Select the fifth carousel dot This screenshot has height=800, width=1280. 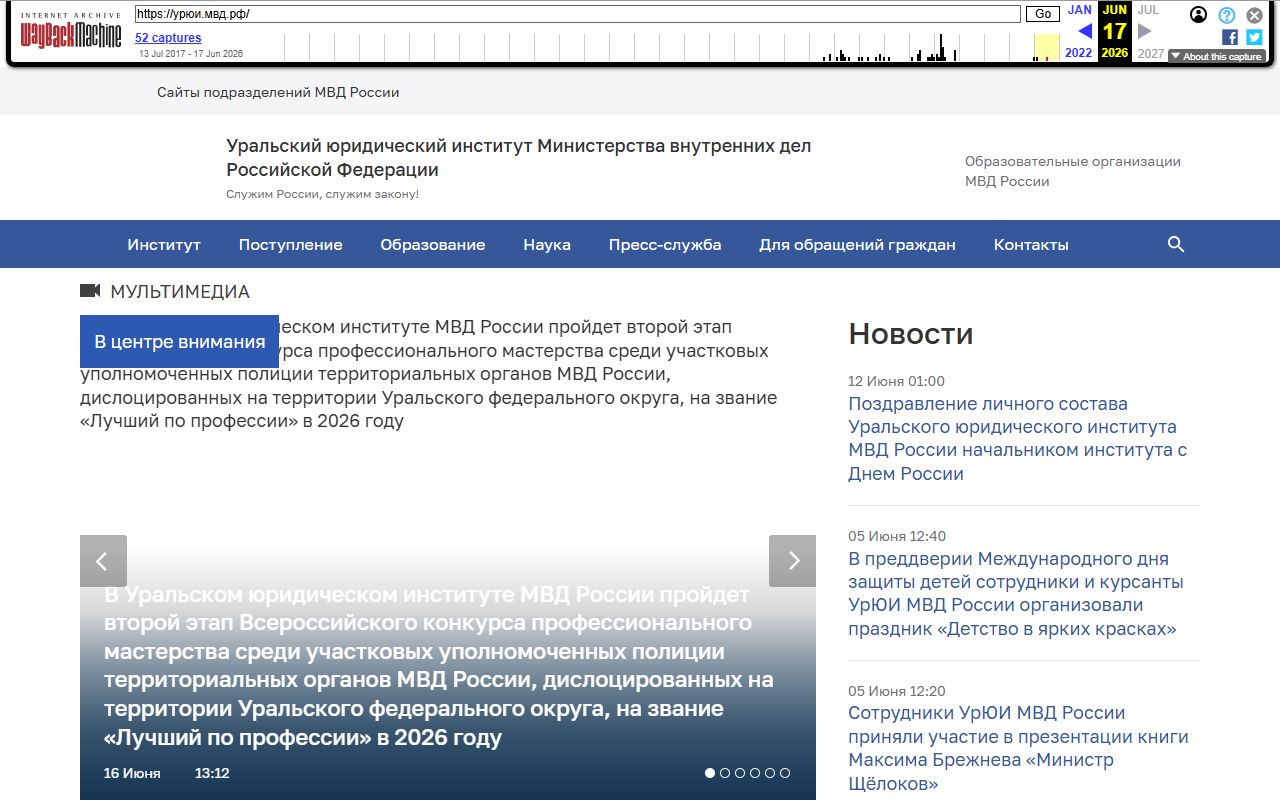tap(770, 773)
